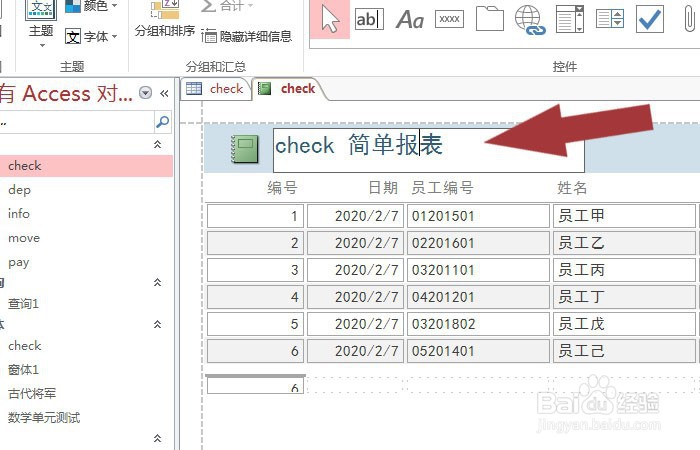Click the cell 05201401

click(478, 351)
